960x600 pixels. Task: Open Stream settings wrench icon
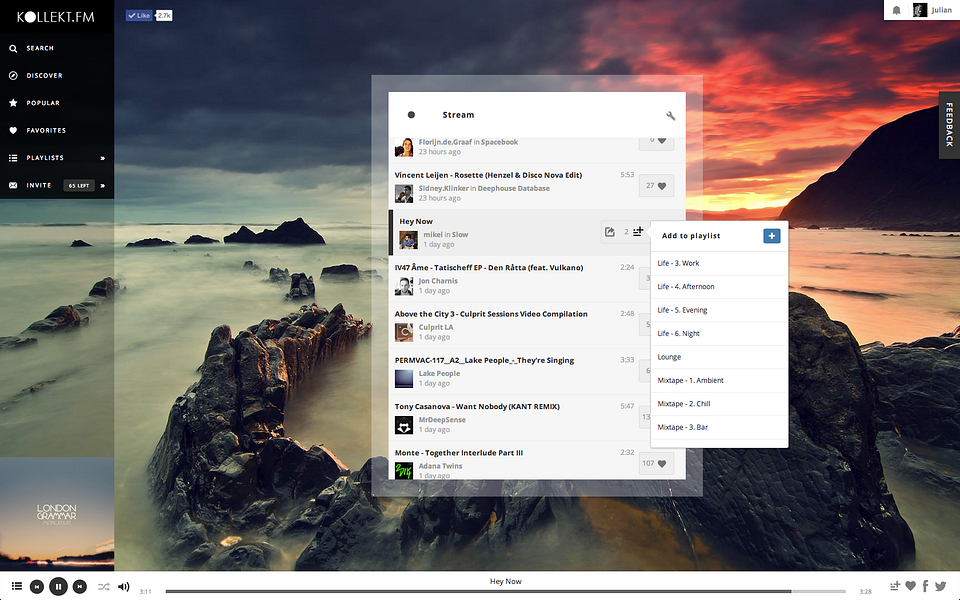pos(670,116)
